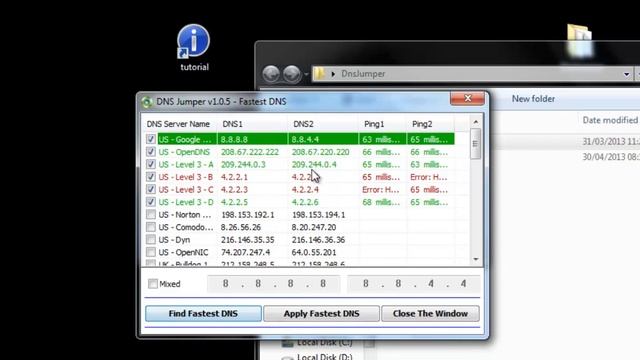Click the Local Disk (C:) drive icon
The width and height of the screenshot is (640, 360).
[288, 342]
